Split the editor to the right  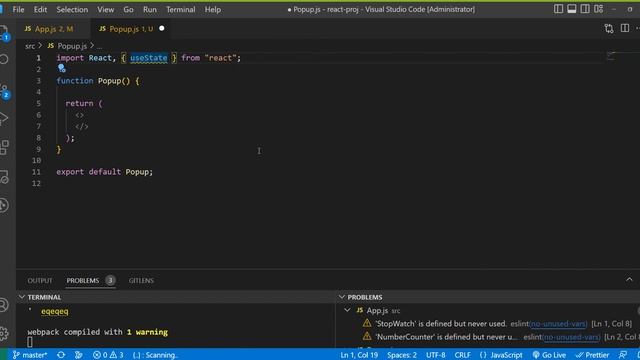(x=625, y=28)
